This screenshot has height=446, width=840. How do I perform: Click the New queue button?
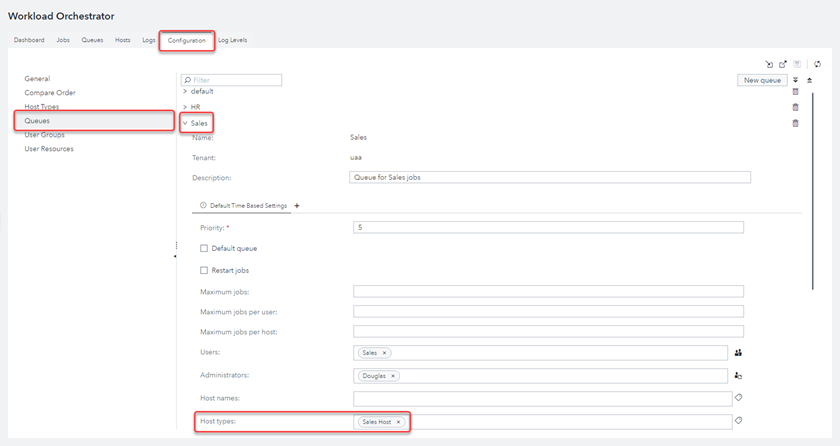pos(763,80)
